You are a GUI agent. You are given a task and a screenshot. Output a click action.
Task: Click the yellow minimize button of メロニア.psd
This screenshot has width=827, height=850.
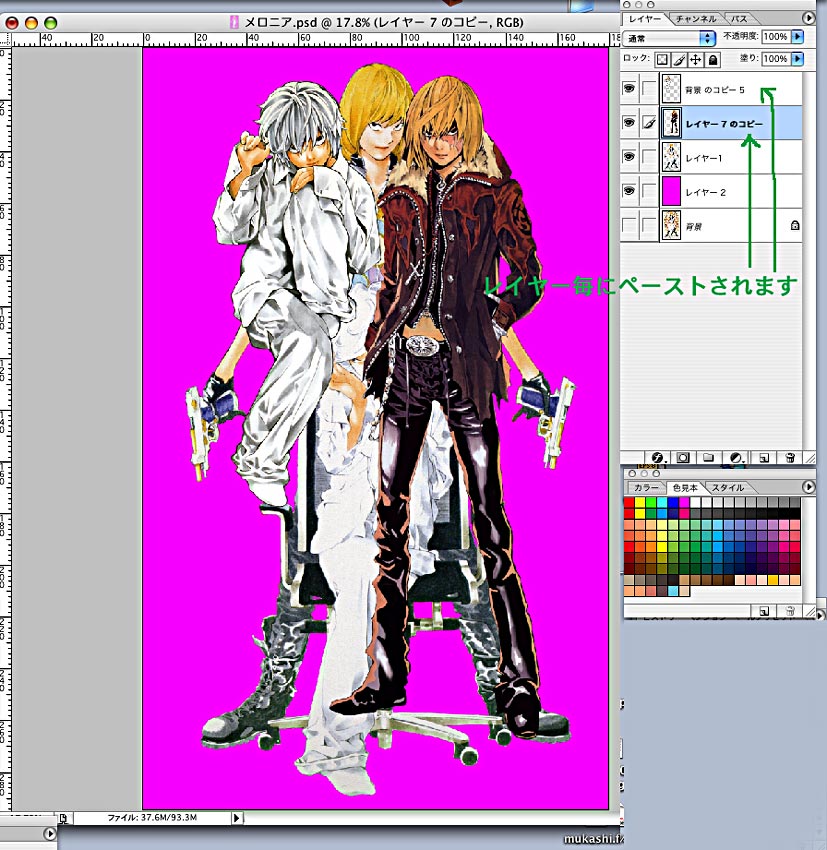click(x=31, y=23)
